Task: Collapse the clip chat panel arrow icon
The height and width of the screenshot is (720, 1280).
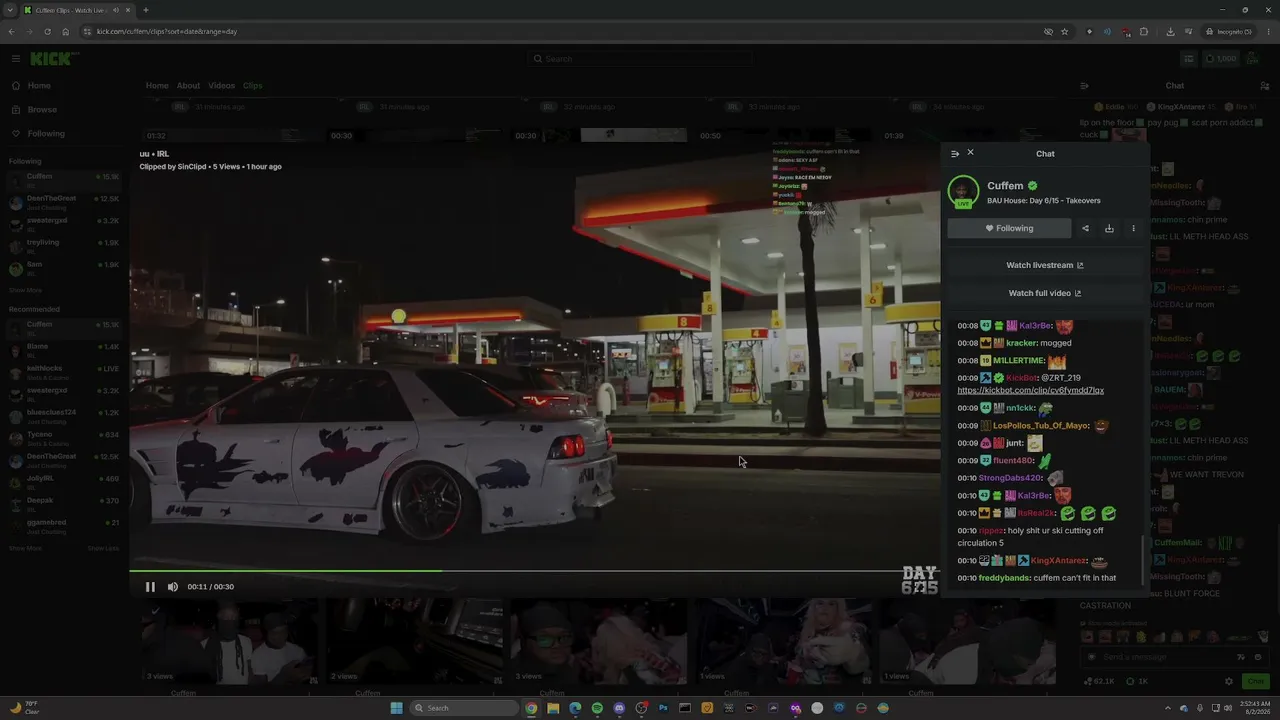Action: click(955, 153)
